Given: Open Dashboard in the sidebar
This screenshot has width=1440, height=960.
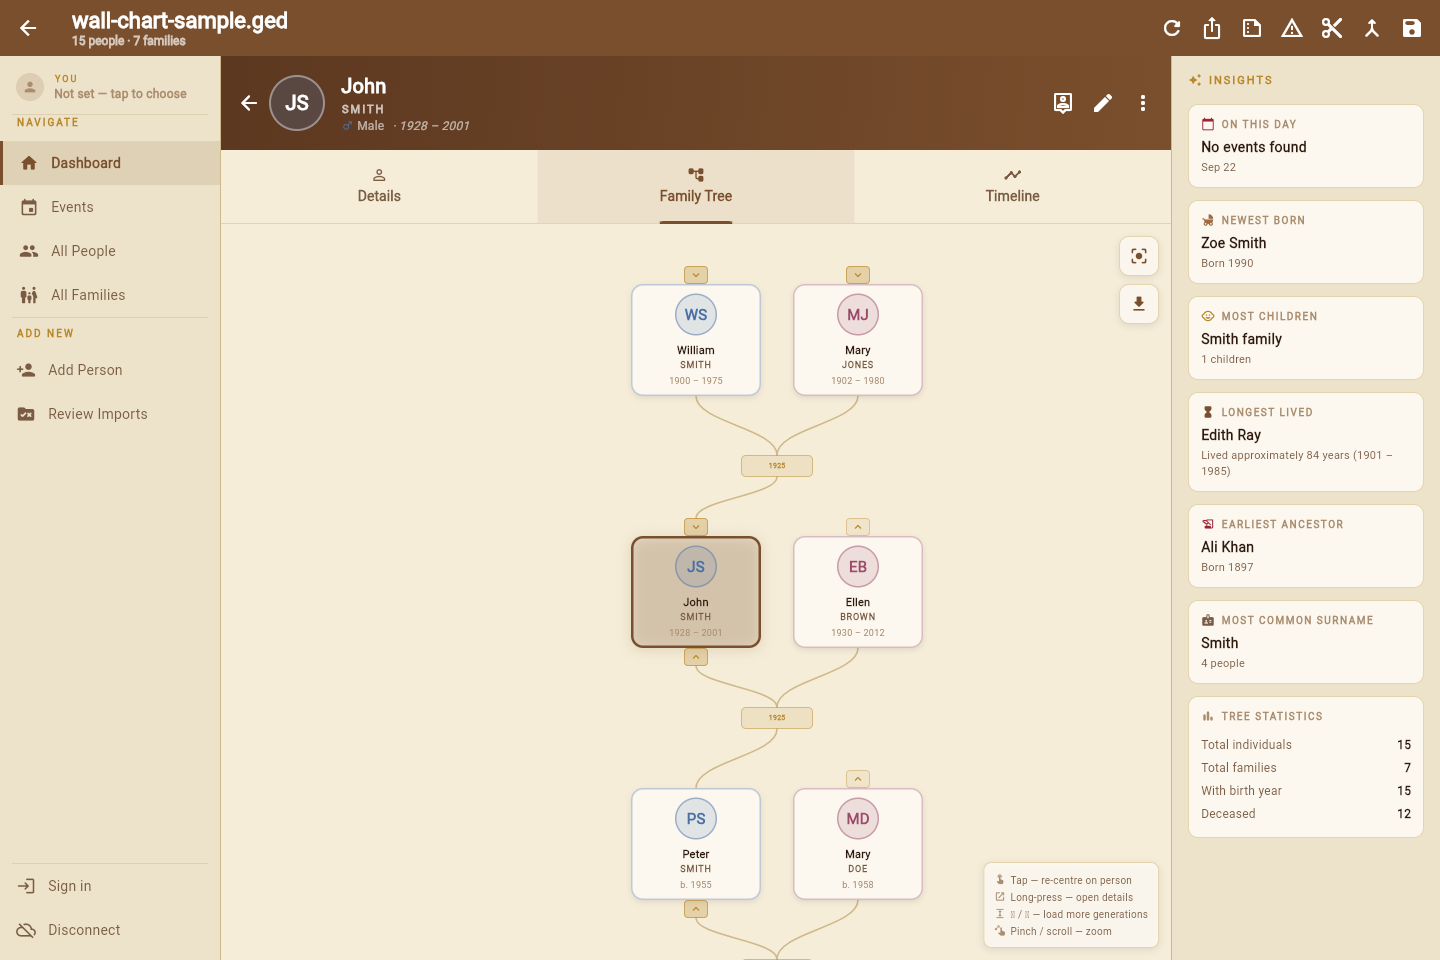Looking at the screenshot, I should click(x=110, y=163).
